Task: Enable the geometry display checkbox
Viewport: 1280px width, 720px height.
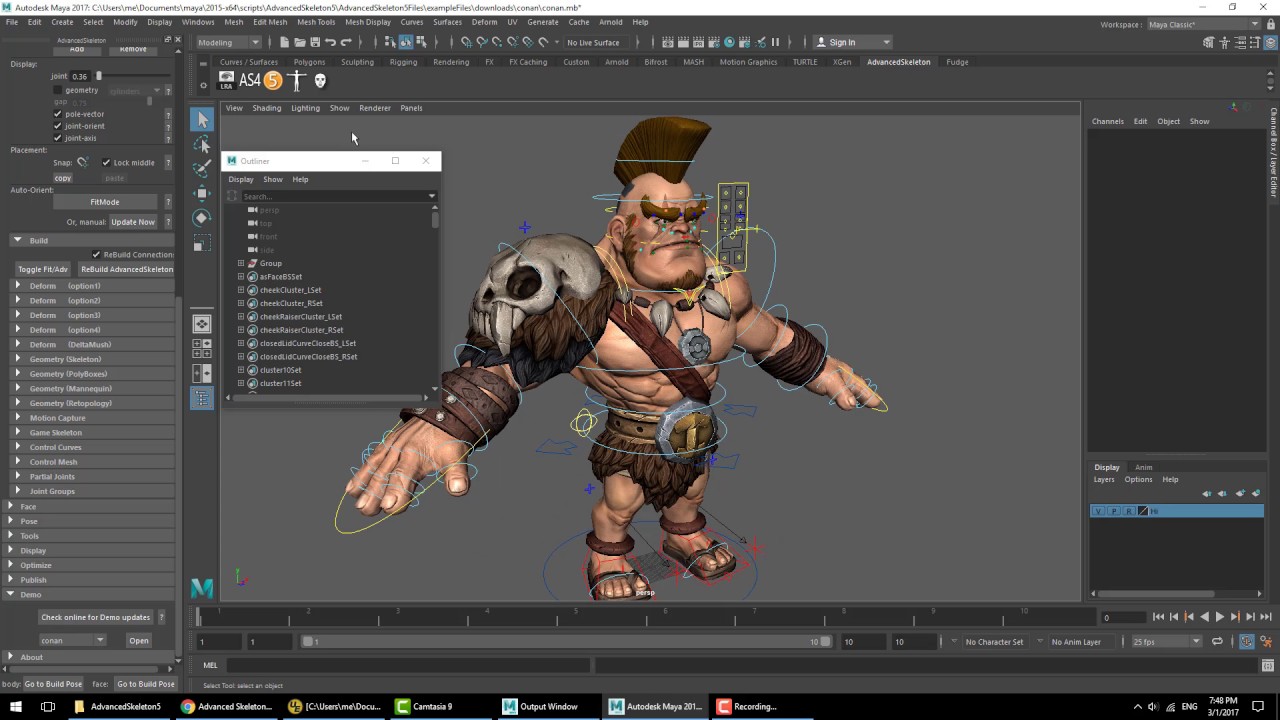Action: pos(58,90)
